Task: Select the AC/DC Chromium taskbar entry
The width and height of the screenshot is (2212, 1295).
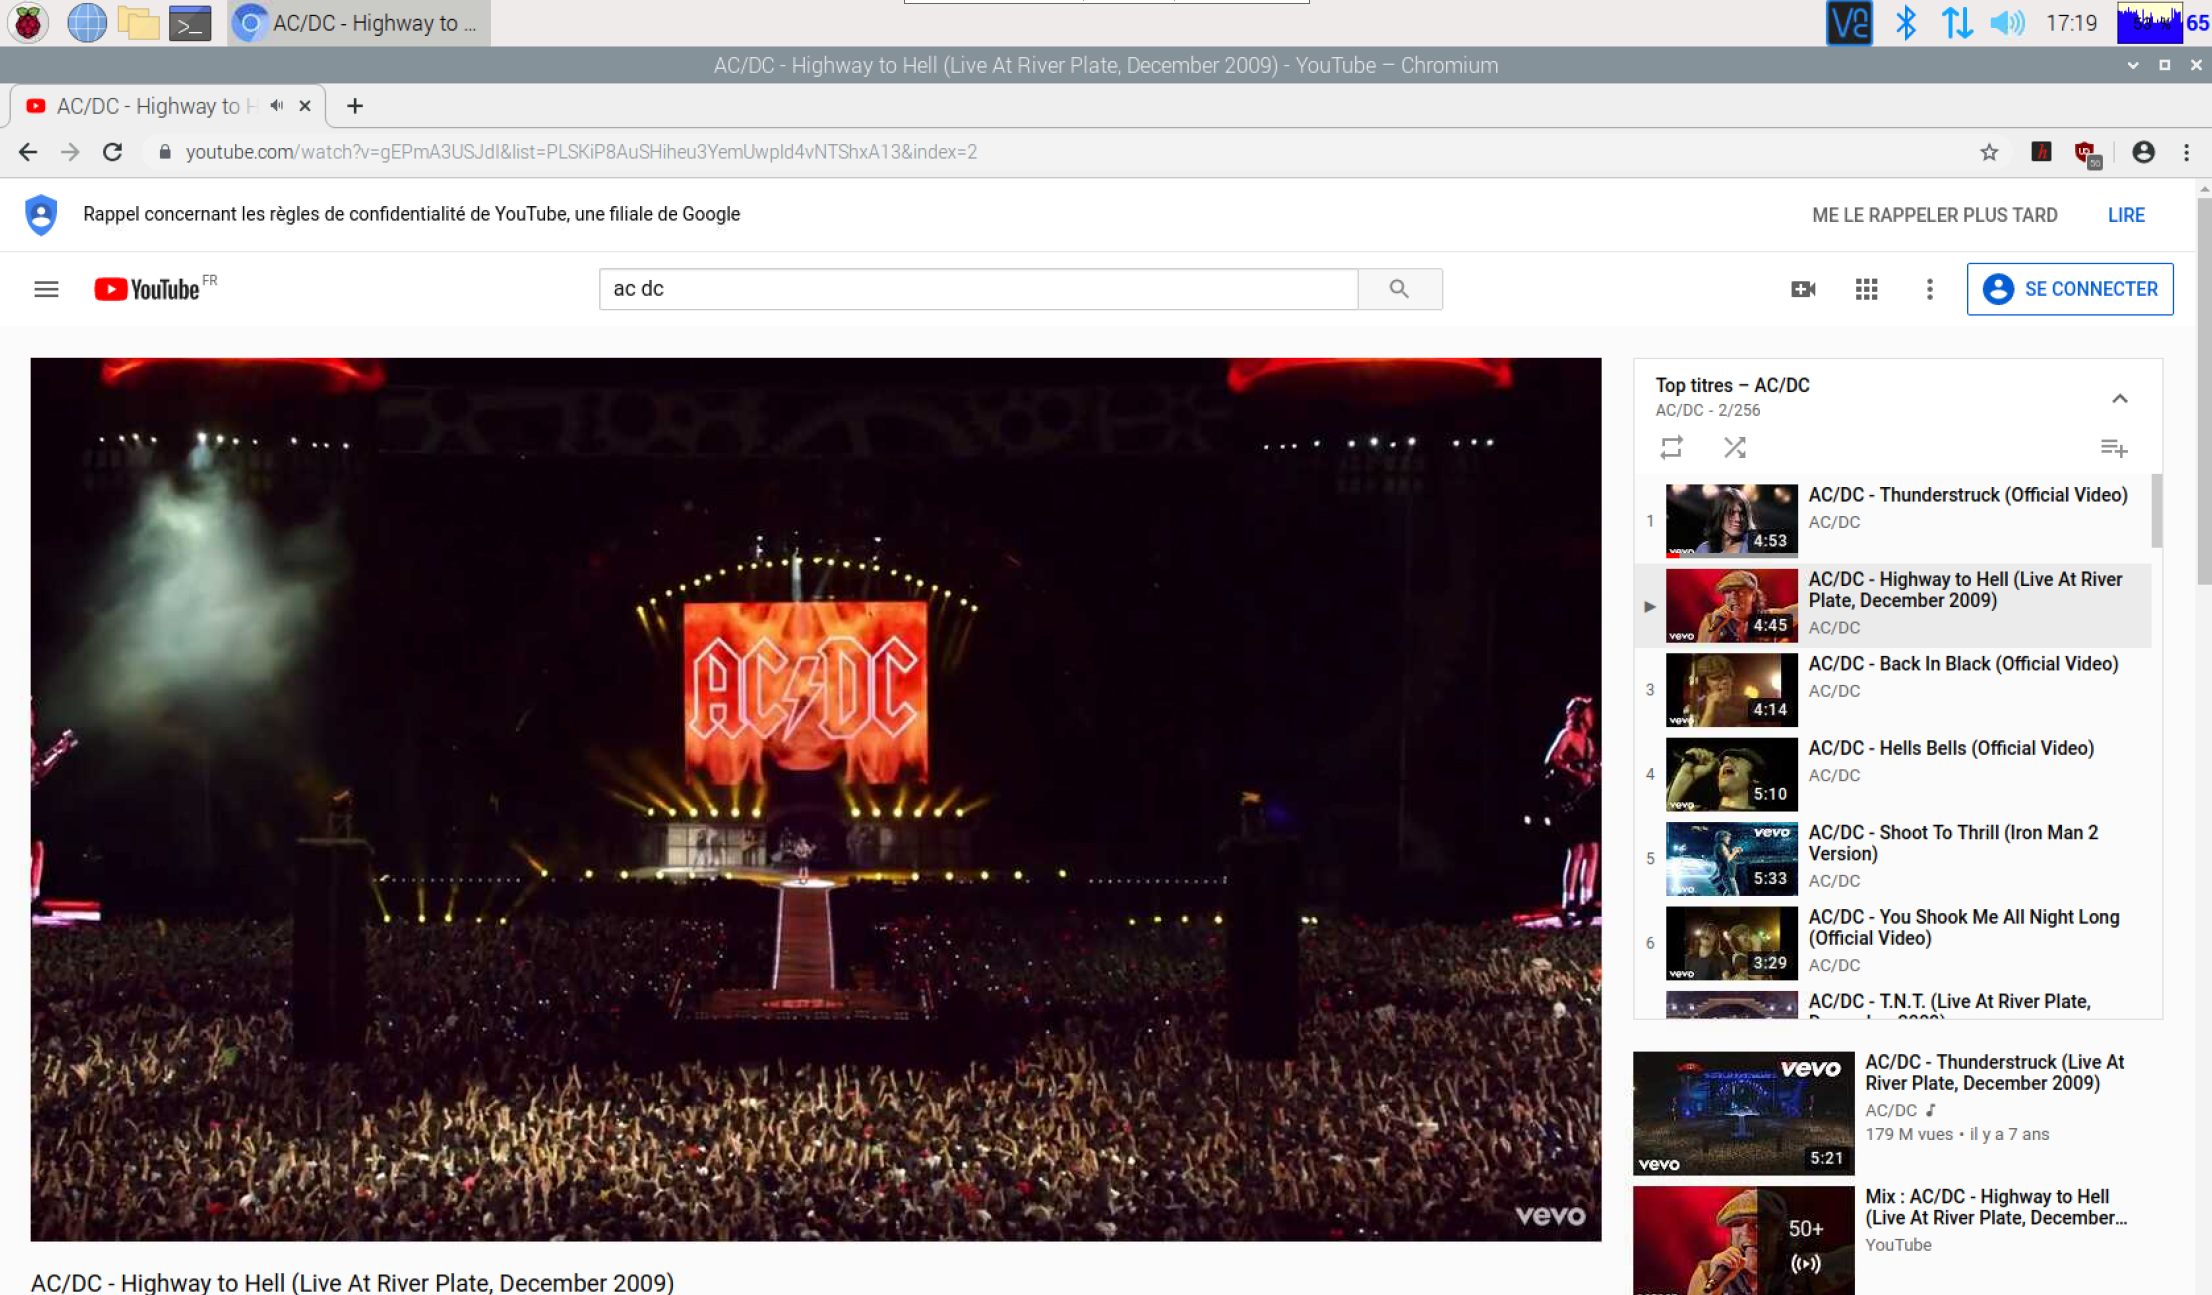Action: click(x=359, y=22)
